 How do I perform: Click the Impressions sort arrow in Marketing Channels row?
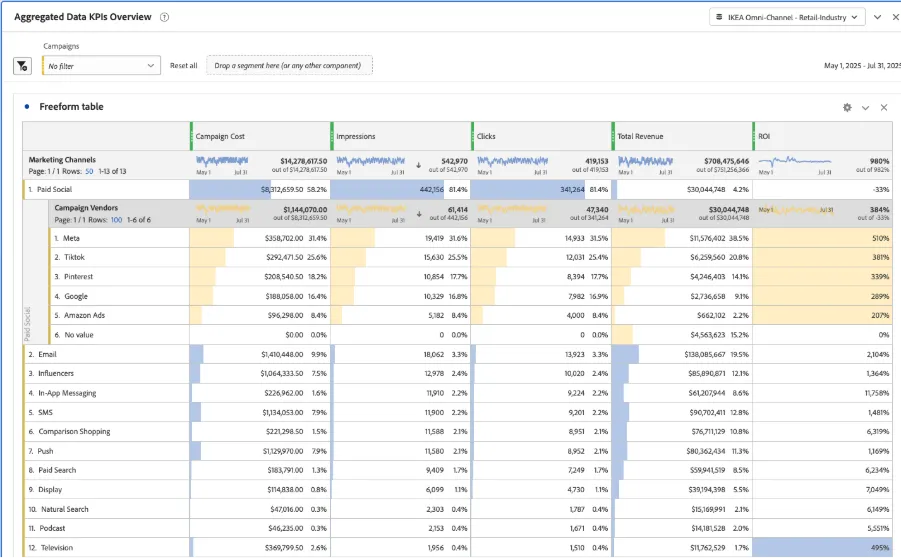tap(418, 165)
